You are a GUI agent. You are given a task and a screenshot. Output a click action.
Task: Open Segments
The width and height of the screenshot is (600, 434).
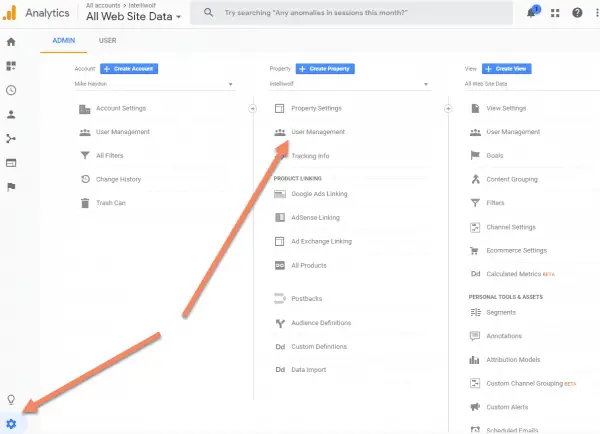click(501, 312)
